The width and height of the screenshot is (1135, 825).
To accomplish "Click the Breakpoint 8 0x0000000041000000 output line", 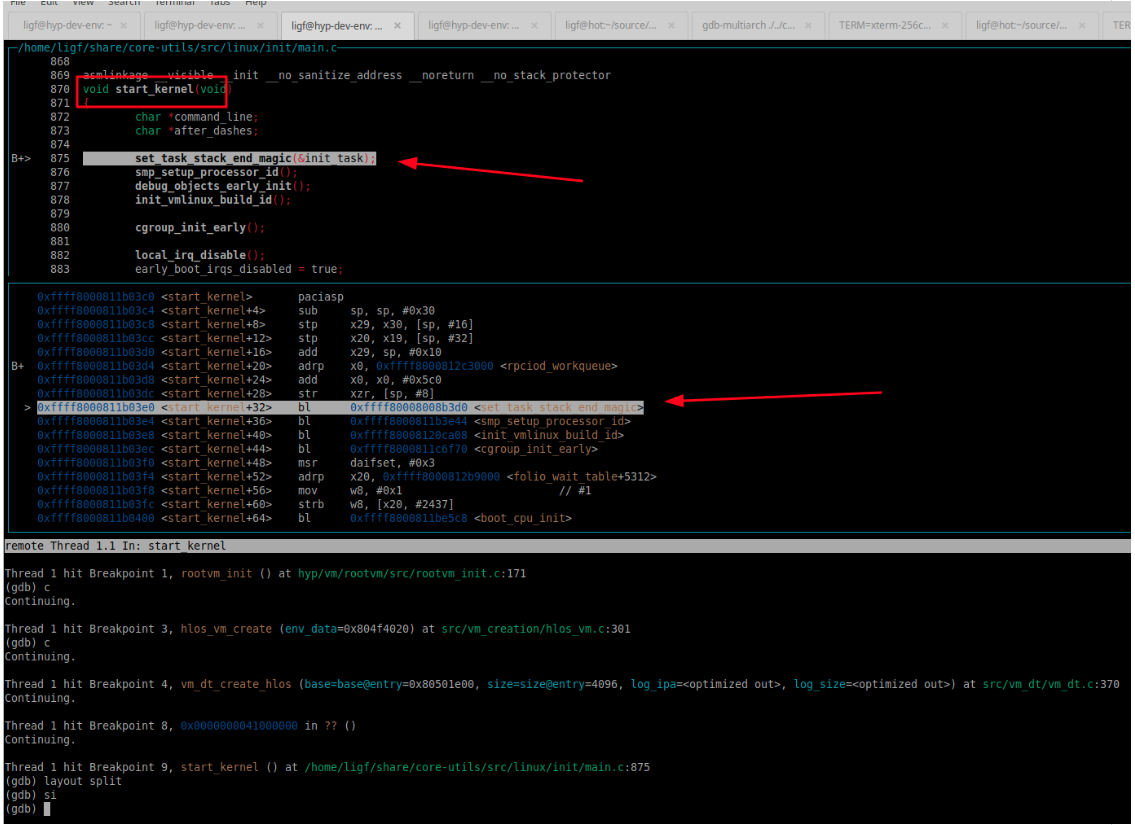I will pos(180,726).
